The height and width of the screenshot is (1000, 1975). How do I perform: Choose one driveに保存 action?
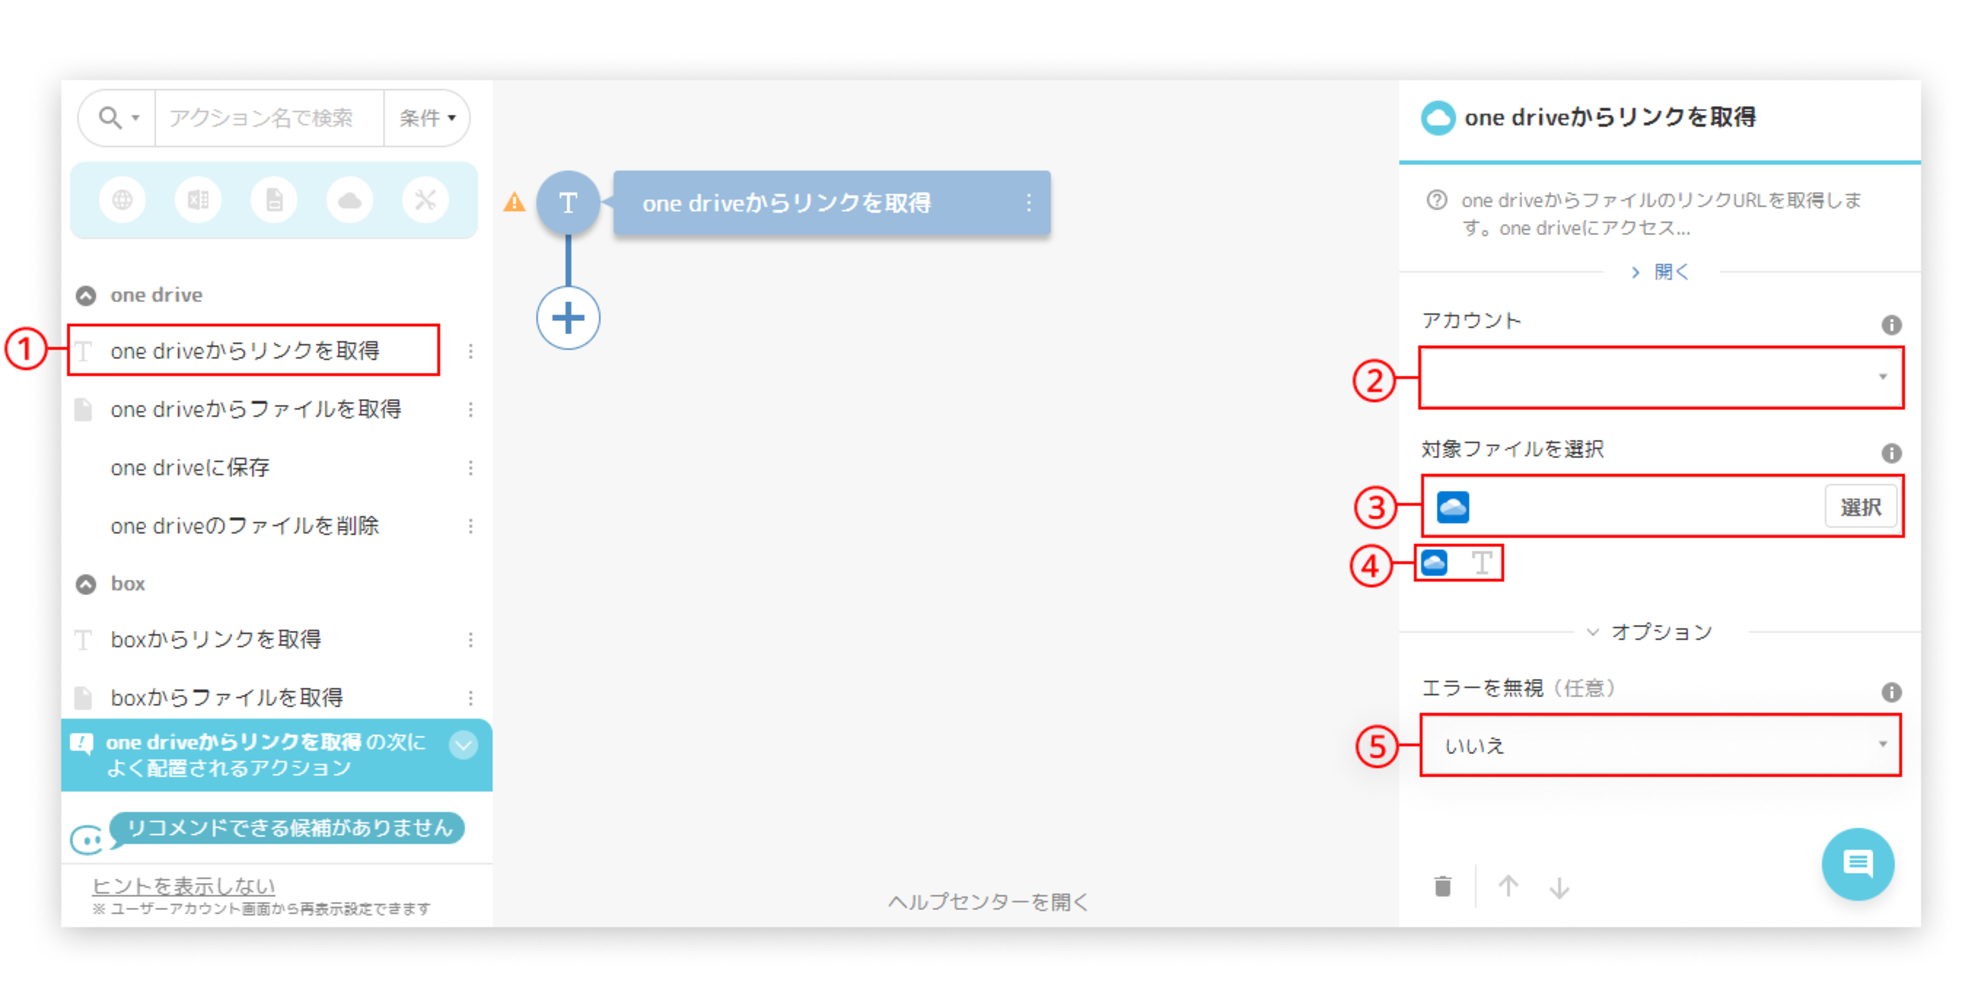[190, 467]
